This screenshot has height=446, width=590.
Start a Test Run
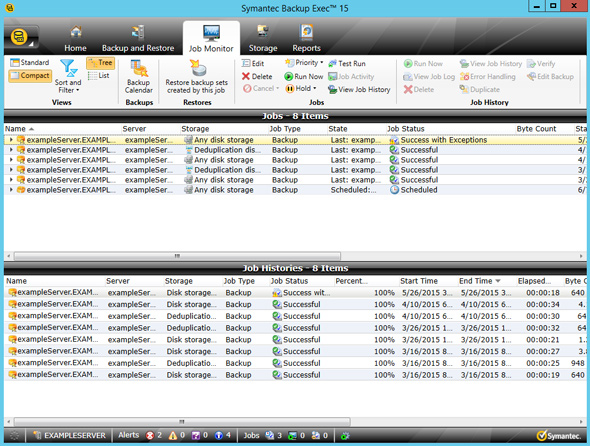click(x=347, y=64)
